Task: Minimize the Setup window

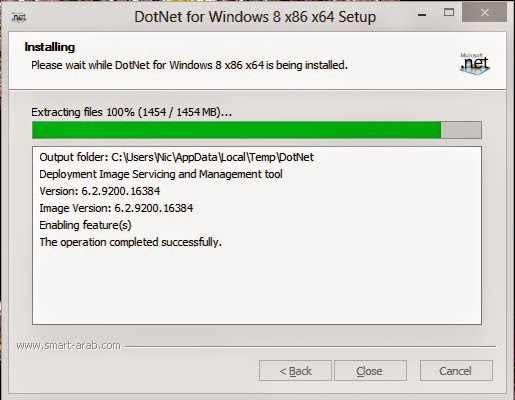Action: click(x=422, y=15)
